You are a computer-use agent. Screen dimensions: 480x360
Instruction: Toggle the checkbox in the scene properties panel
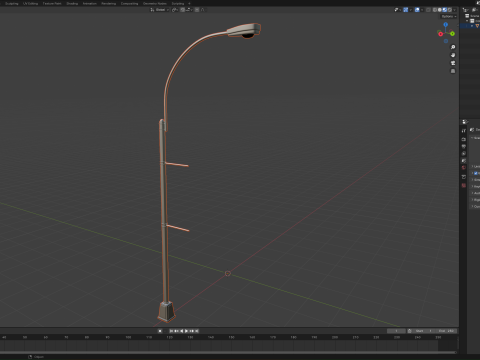tap(476, 173)
